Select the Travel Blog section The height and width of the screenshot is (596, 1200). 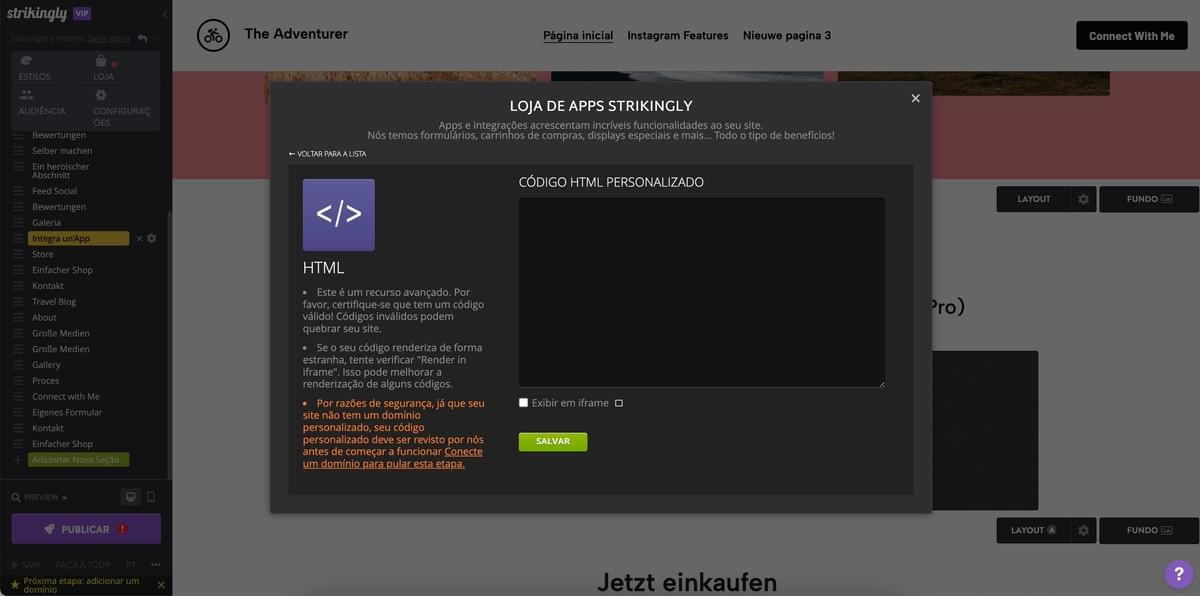point(54,301)
